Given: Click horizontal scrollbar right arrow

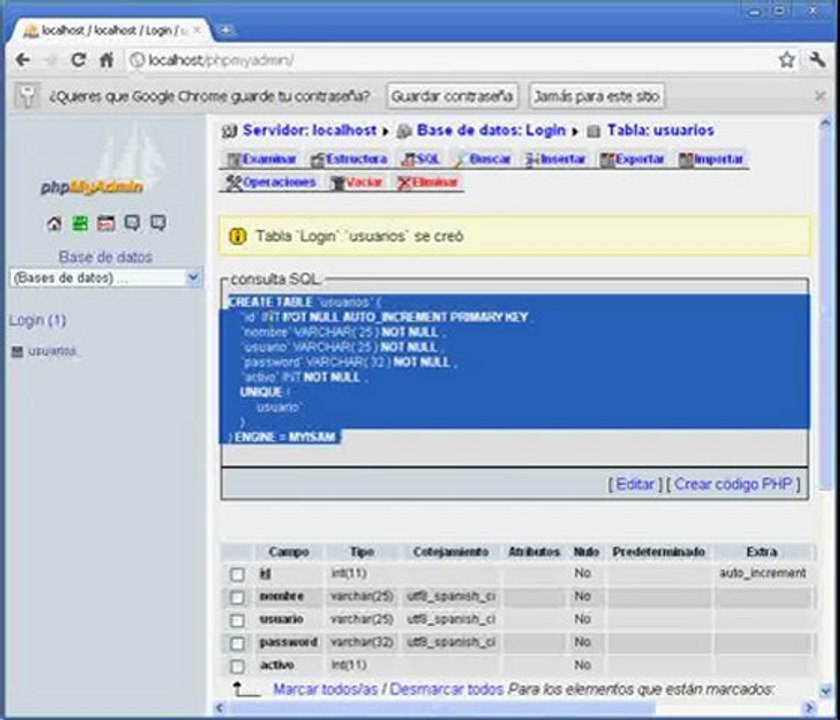Looking at the screenshot, I should click(x=809, y=708).
